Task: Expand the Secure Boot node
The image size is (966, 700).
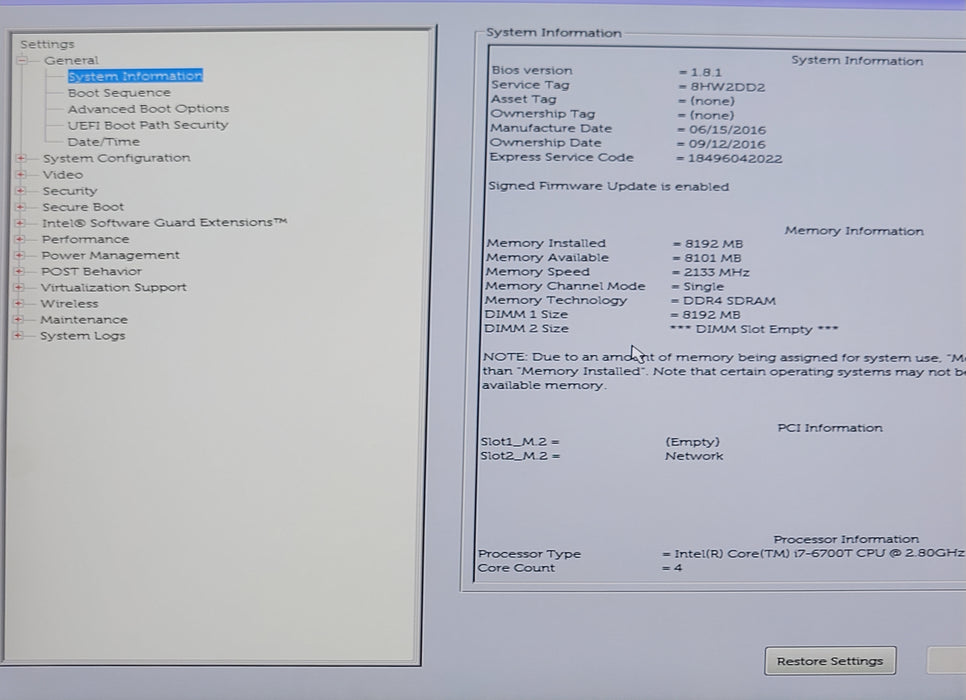Action: [20, 207]
